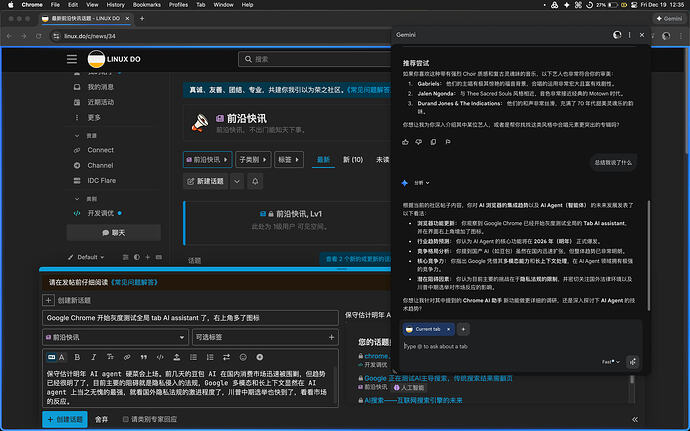Open the emoji picker in composer

243,357
